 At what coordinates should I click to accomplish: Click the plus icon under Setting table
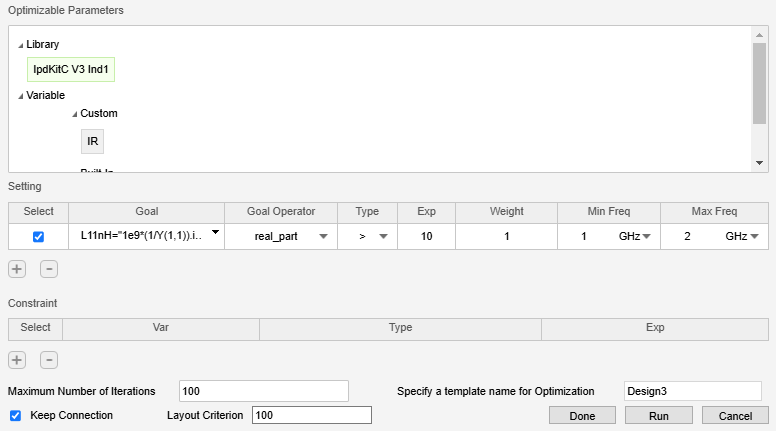tap(17, 269)
